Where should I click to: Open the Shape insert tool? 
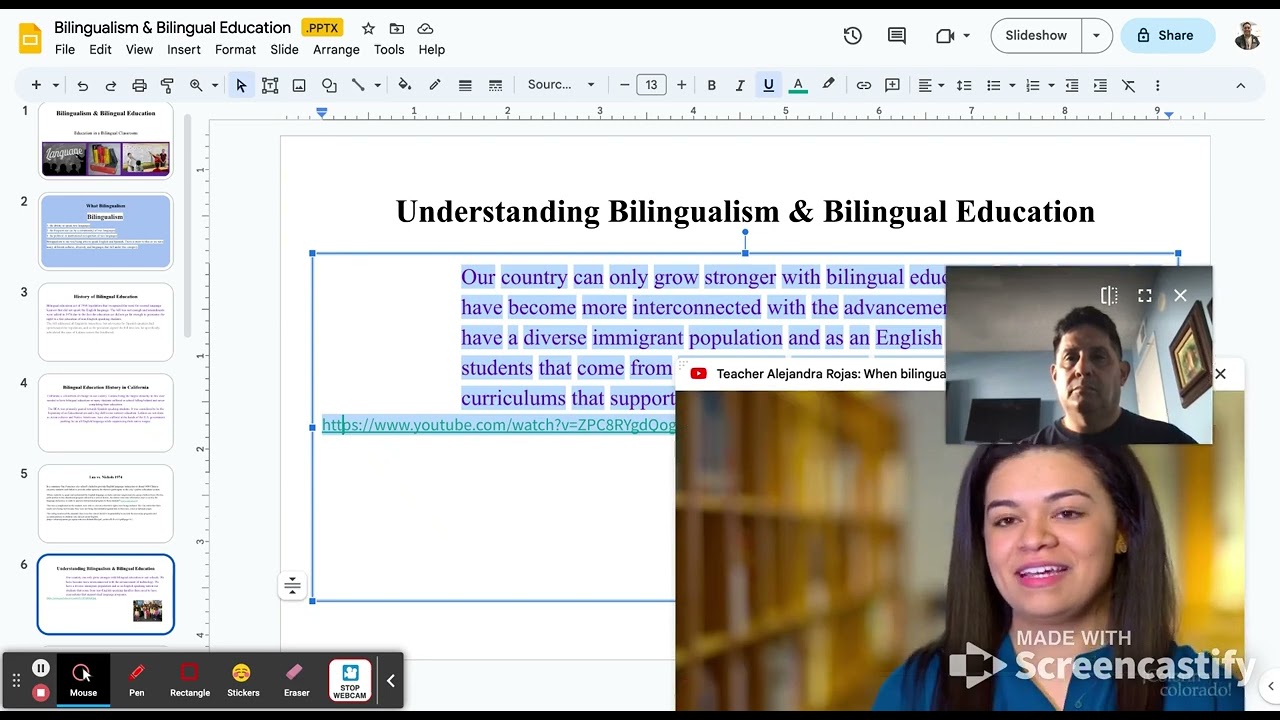(x=329, y=86)
